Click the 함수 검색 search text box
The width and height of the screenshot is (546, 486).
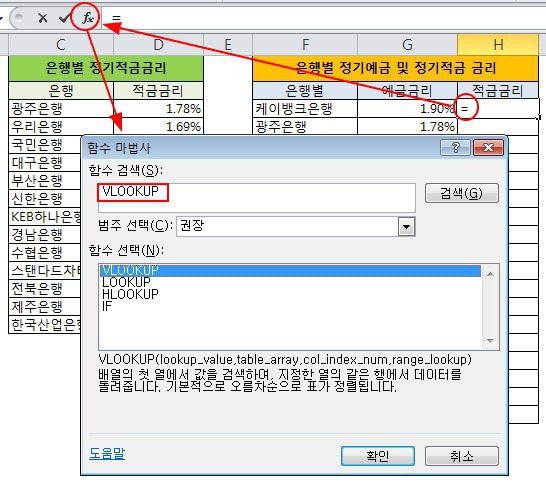tap(257, 197)
